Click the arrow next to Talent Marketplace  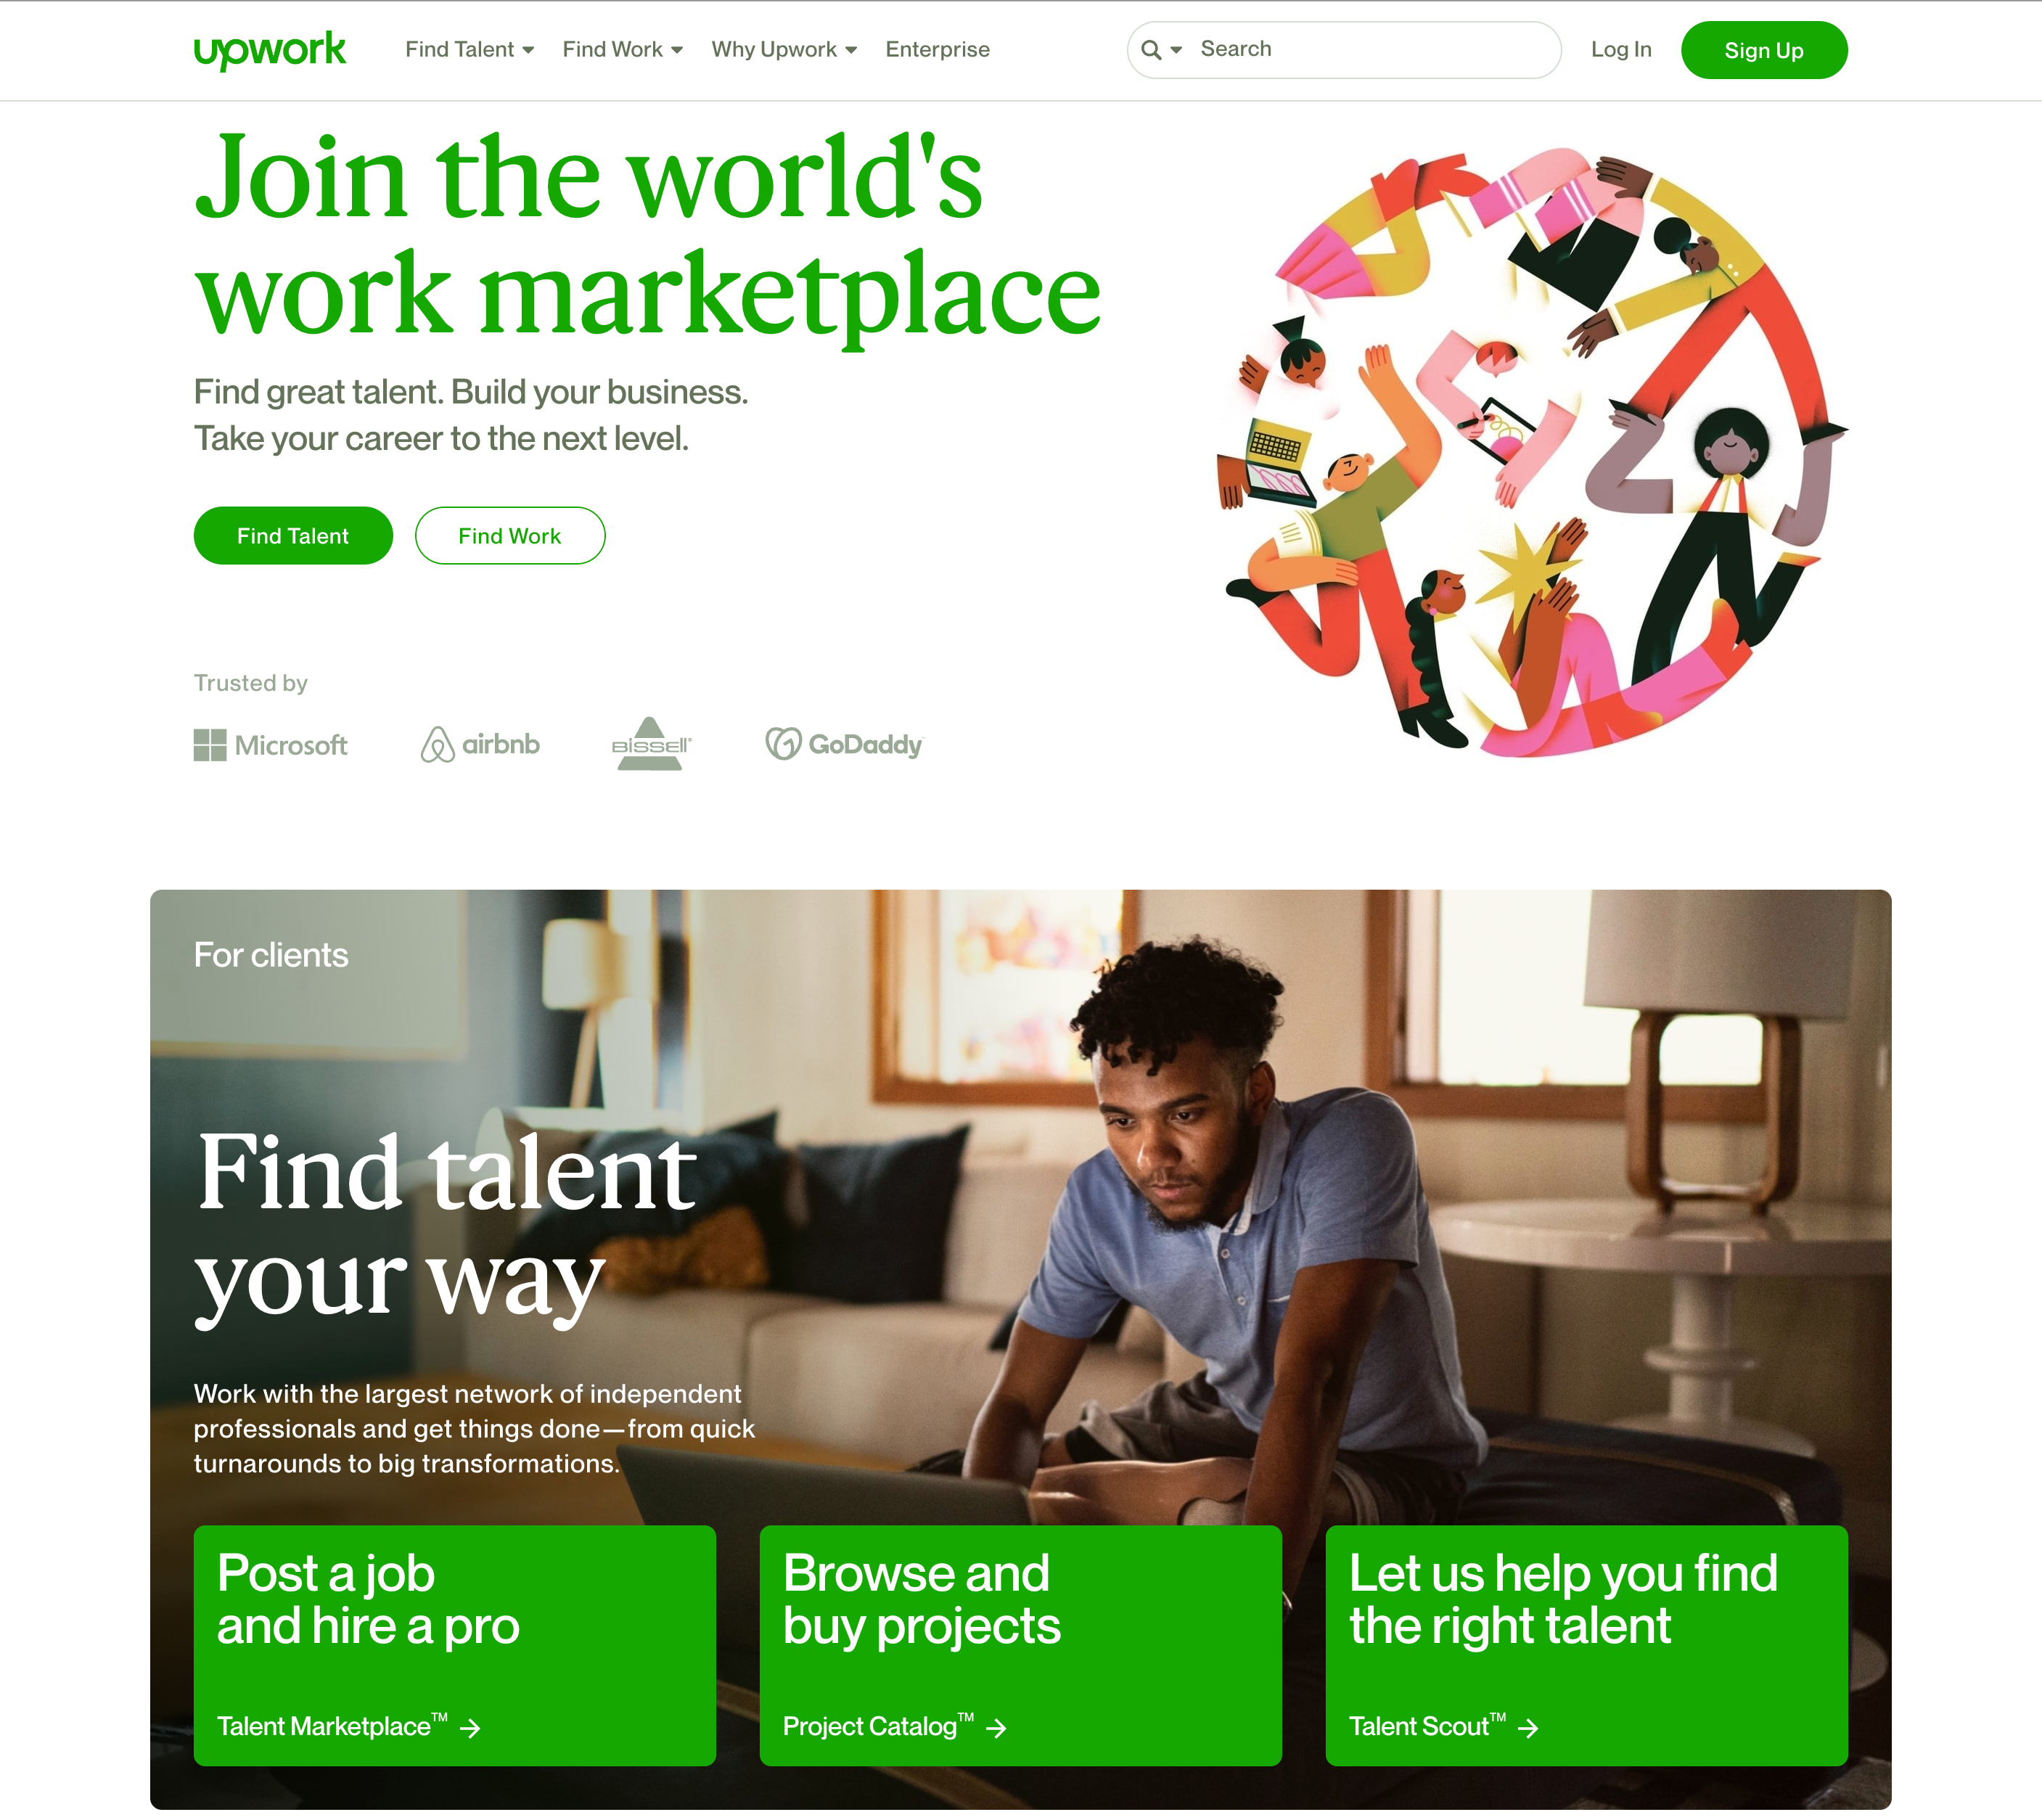click(x=470, y=1728)
